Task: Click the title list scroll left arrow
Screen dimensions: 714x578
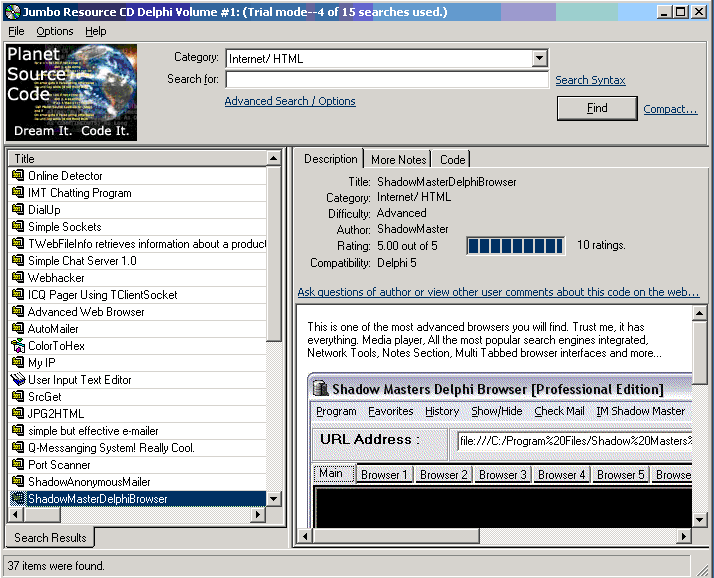Action: pos(16,514)
